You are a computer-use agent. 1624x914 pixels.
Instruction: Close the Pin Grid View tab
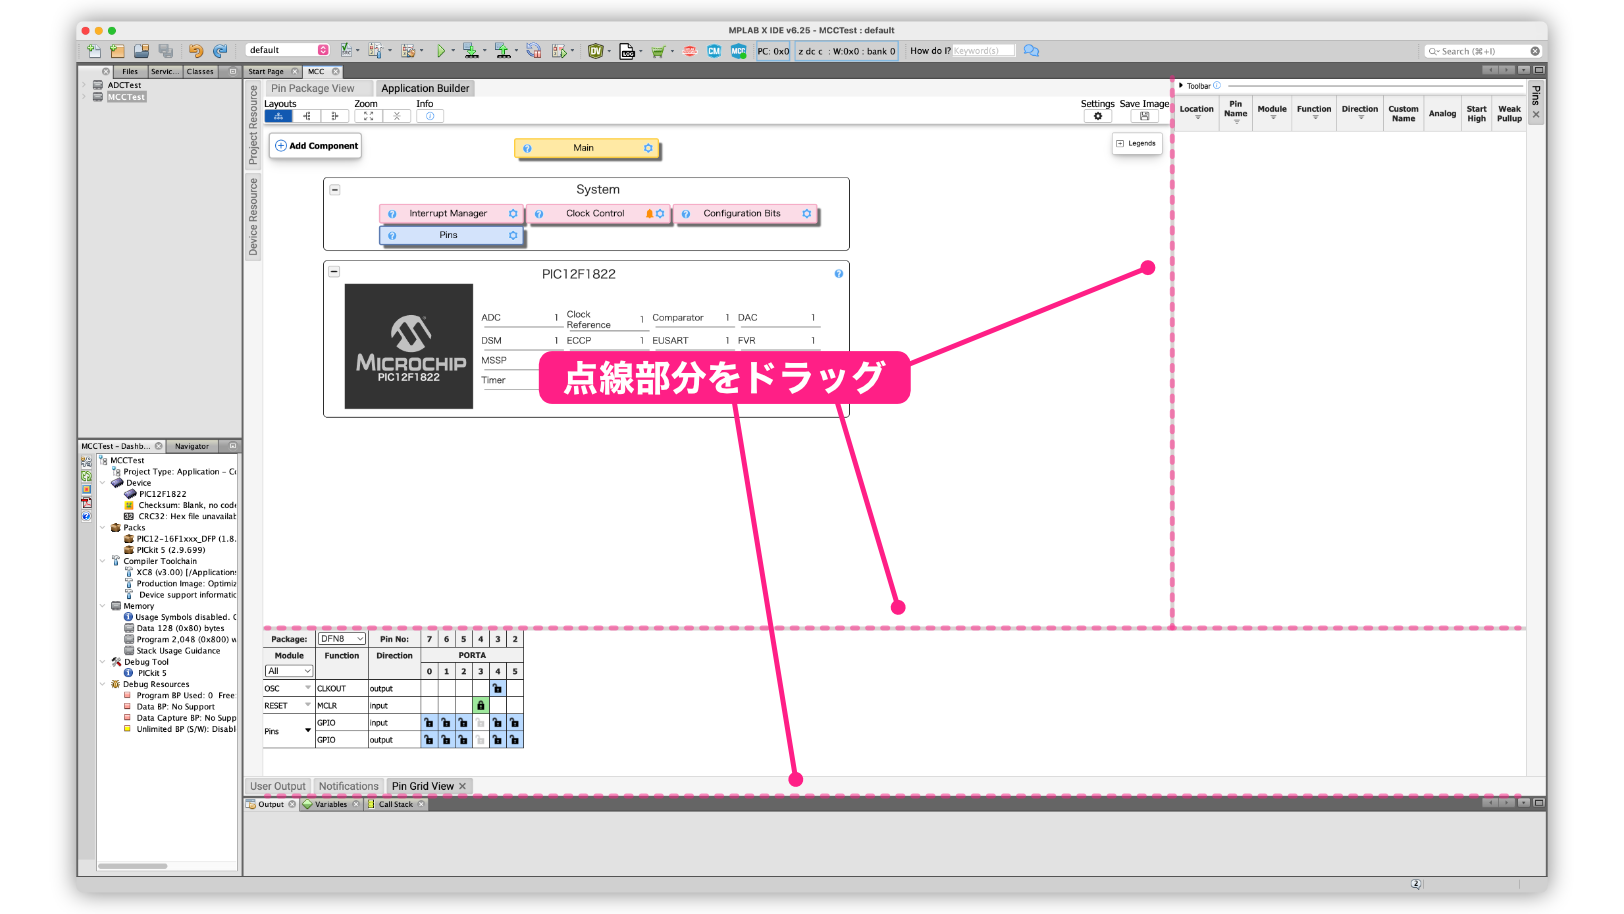[462, 787]
